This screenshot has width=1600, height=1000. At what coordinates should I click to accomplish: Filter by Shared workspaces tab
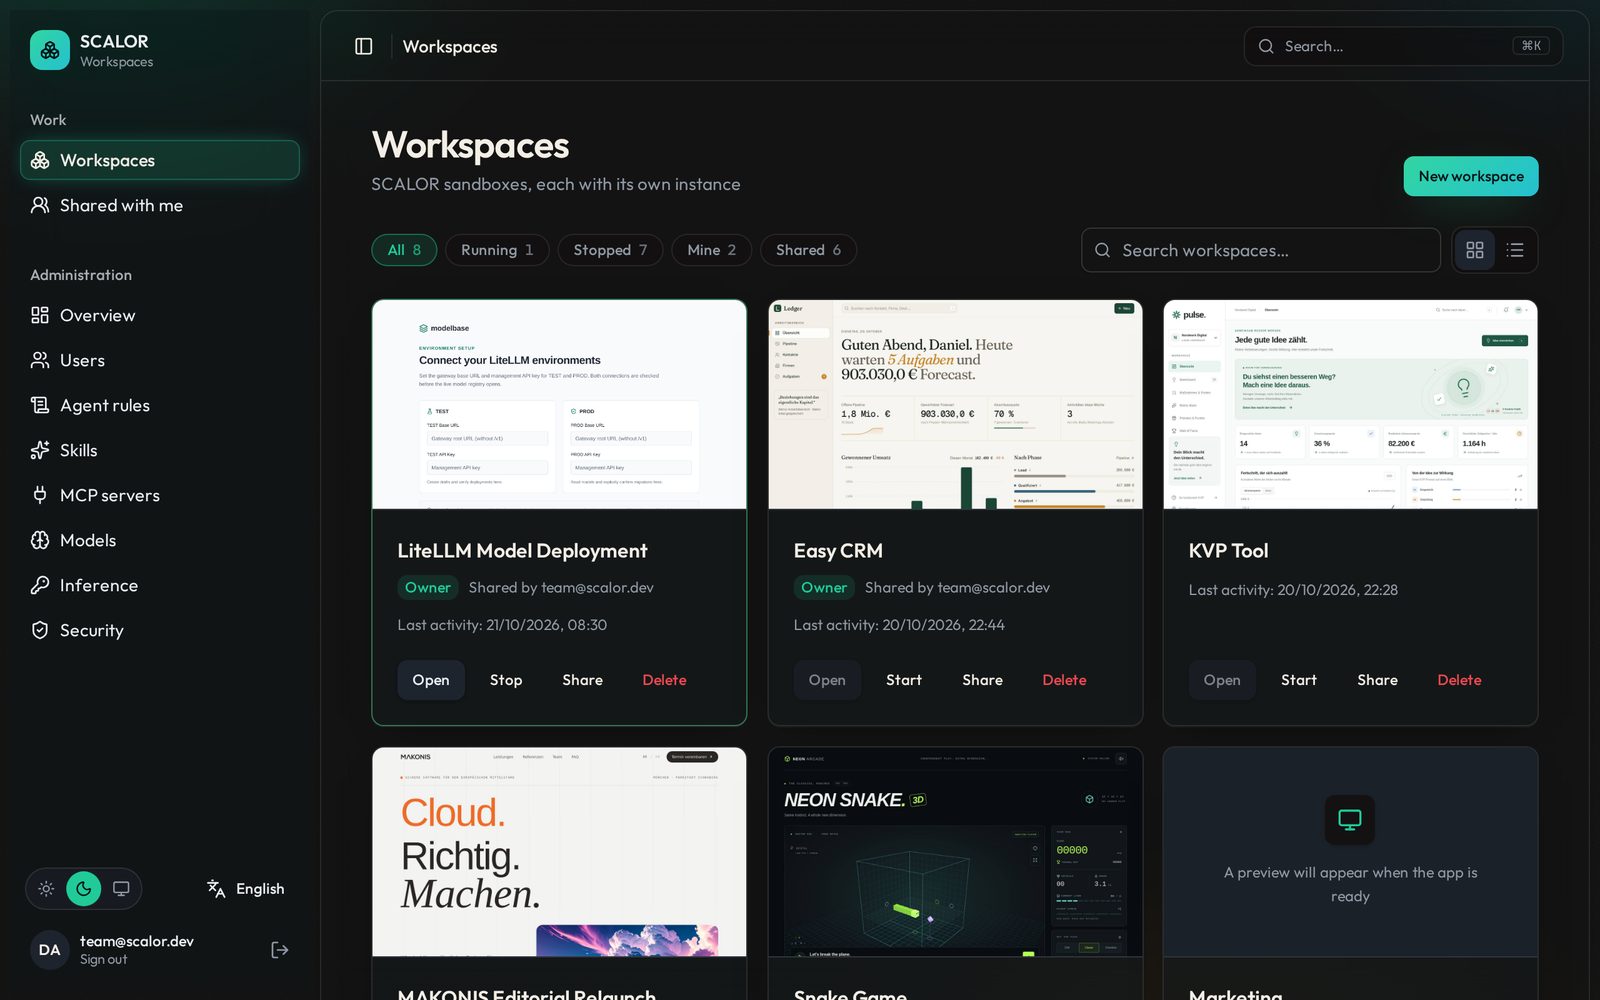[808, 250]
